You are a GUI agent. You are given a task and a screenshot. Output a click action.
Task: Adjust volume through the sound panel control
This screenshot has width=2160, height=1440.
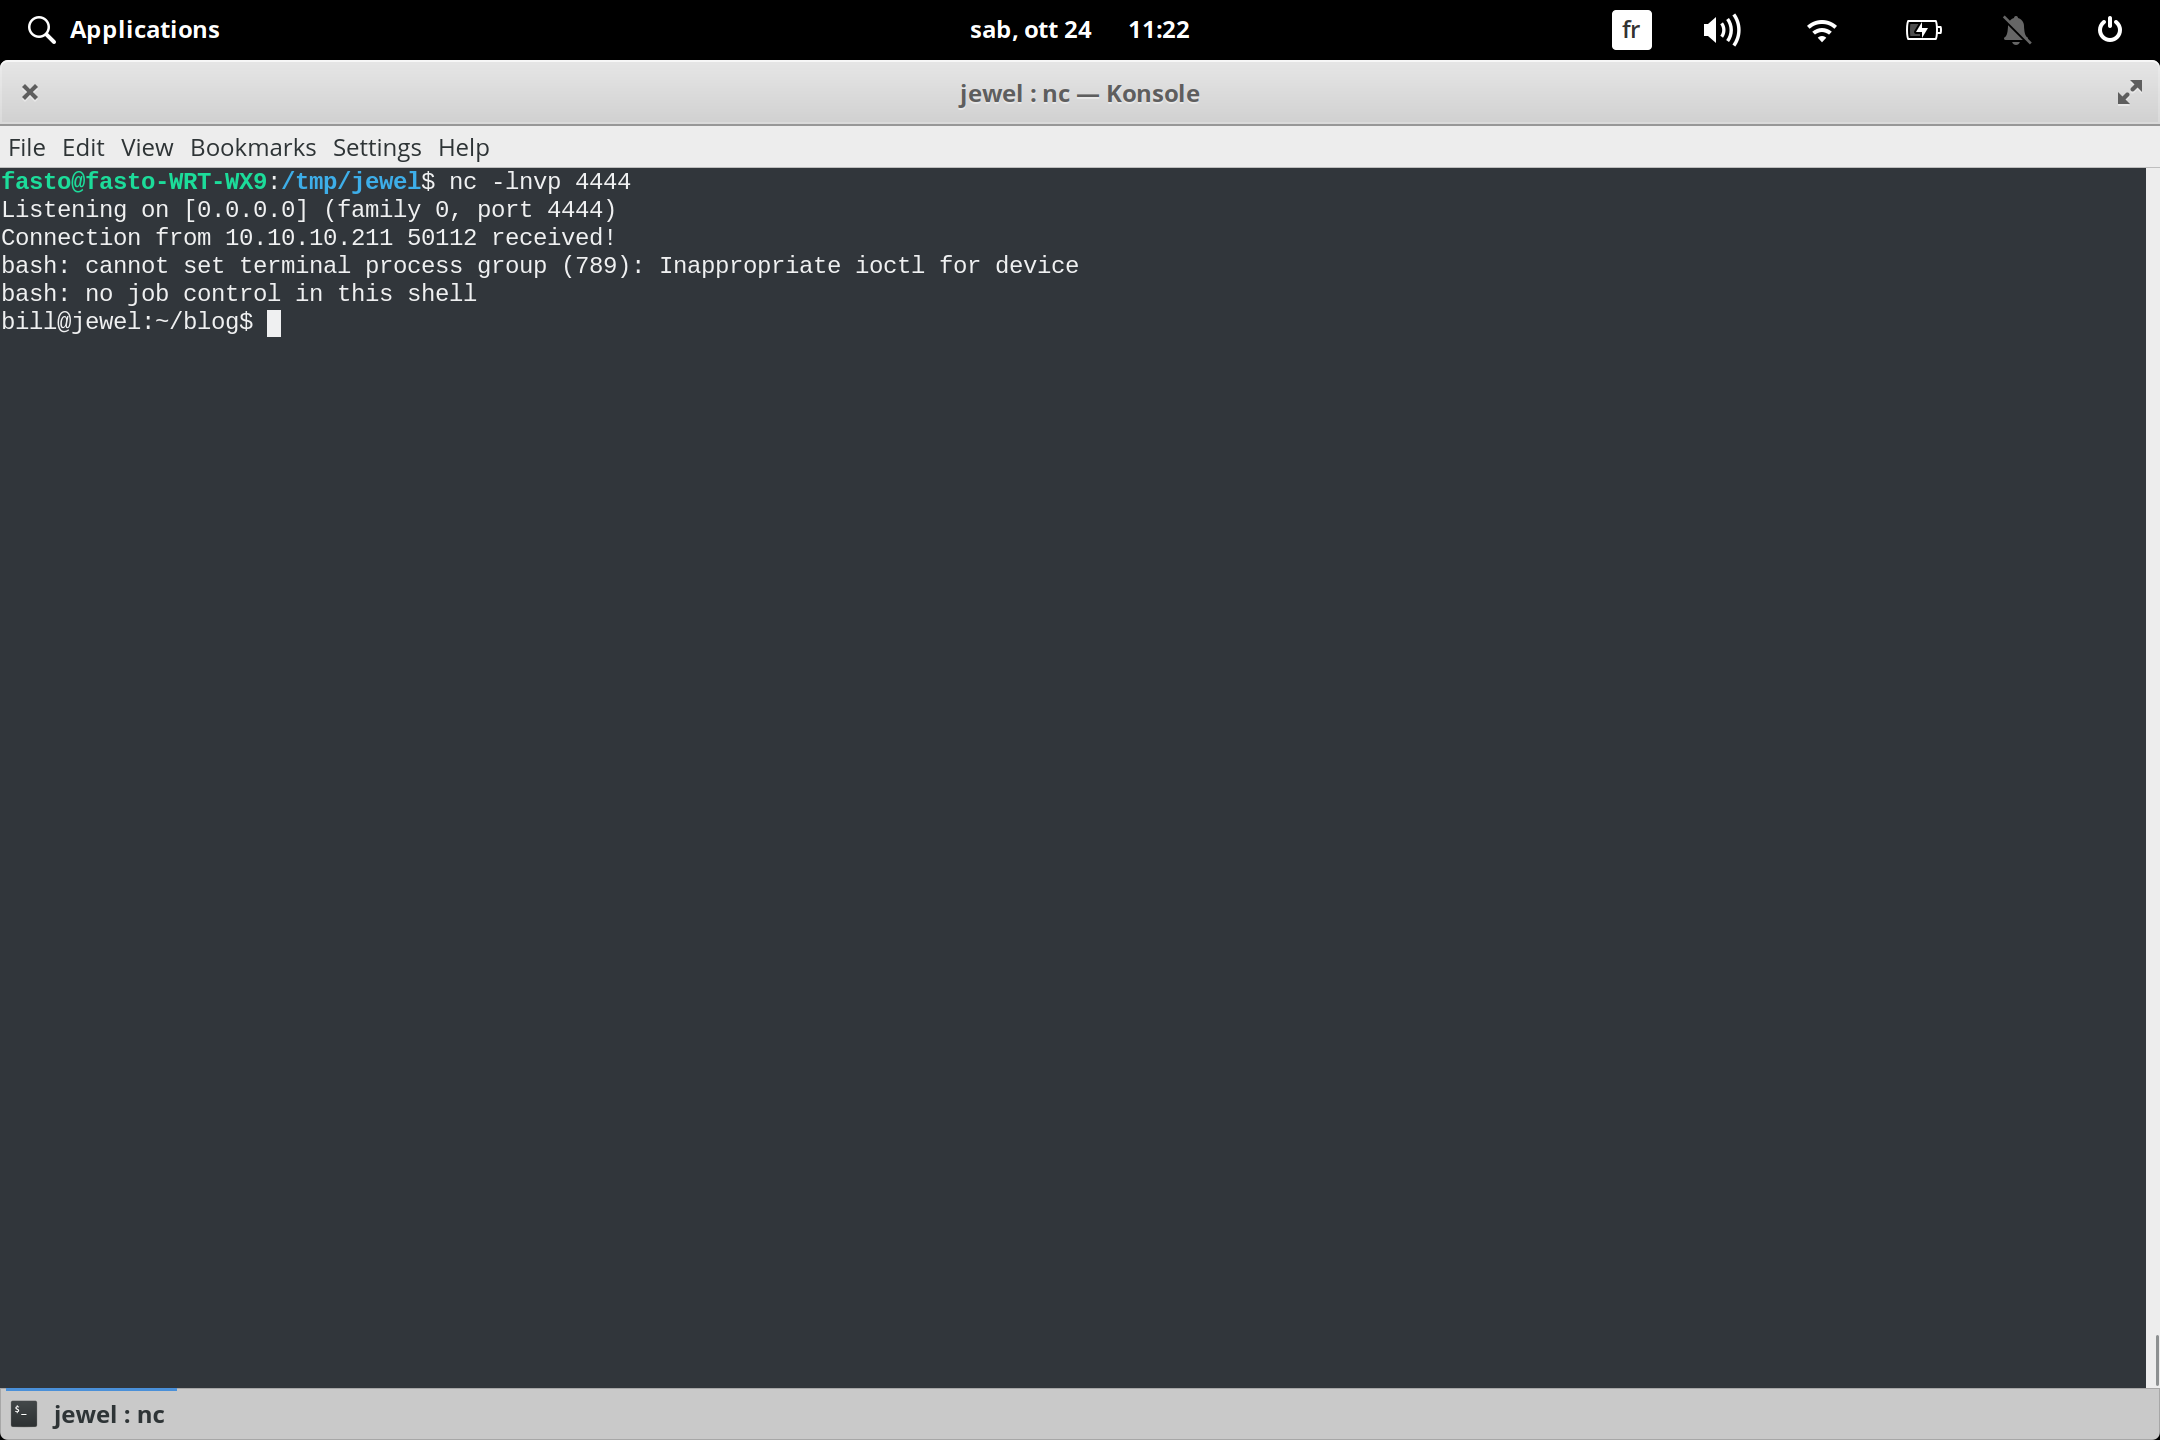[x=1722, y=29]
